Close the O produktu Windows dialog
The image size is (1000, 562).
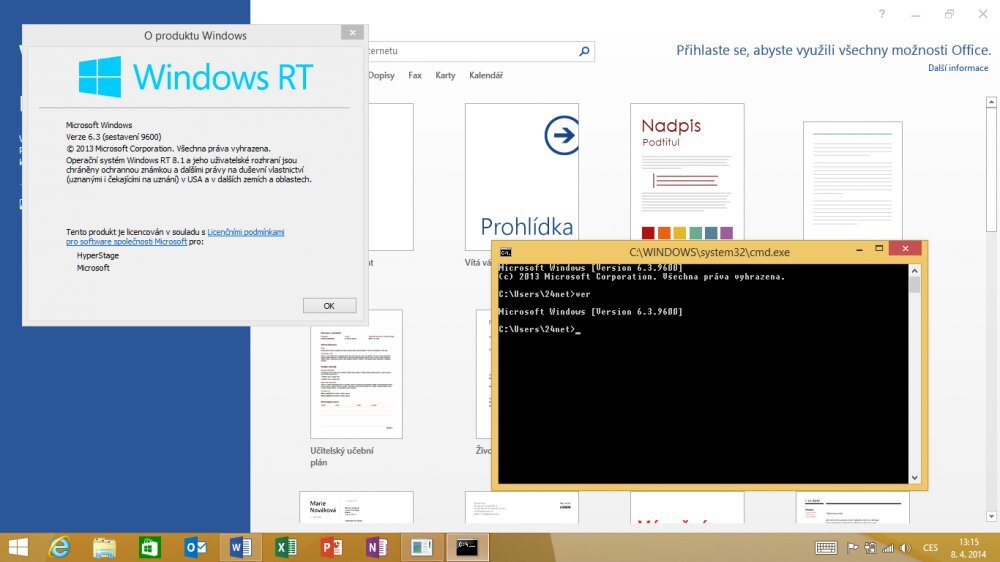(352, 33)
